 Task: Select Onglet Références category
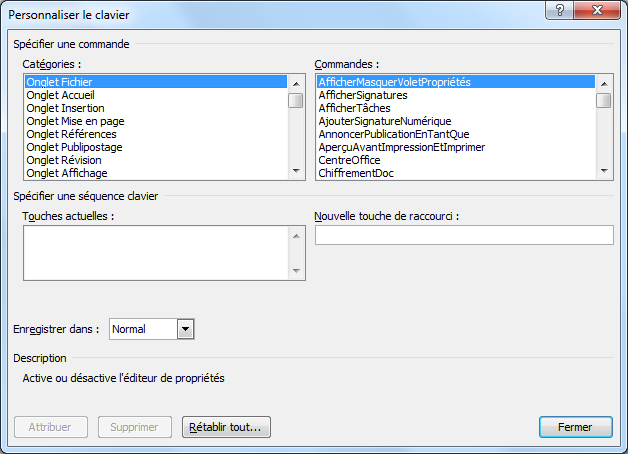click(156, 134)
